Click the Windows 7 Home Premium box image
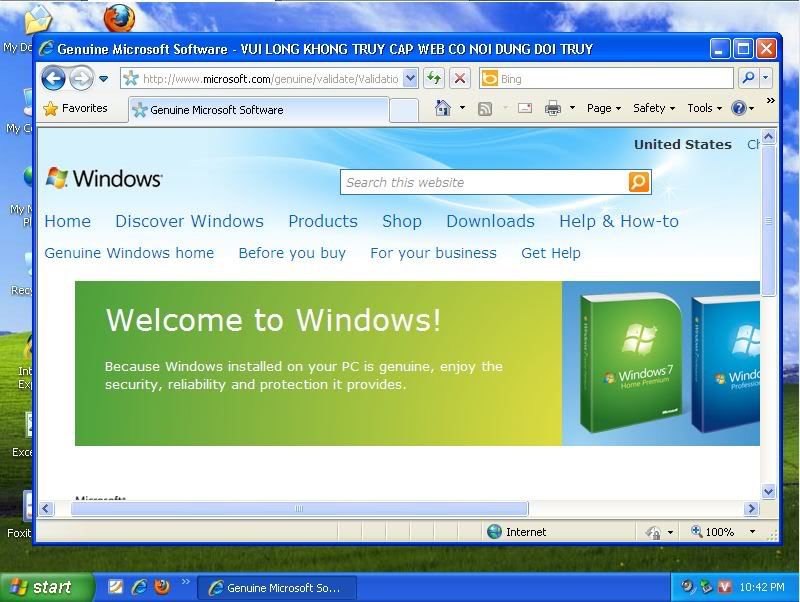Screen dimensions: 800x602 point(631,362)
